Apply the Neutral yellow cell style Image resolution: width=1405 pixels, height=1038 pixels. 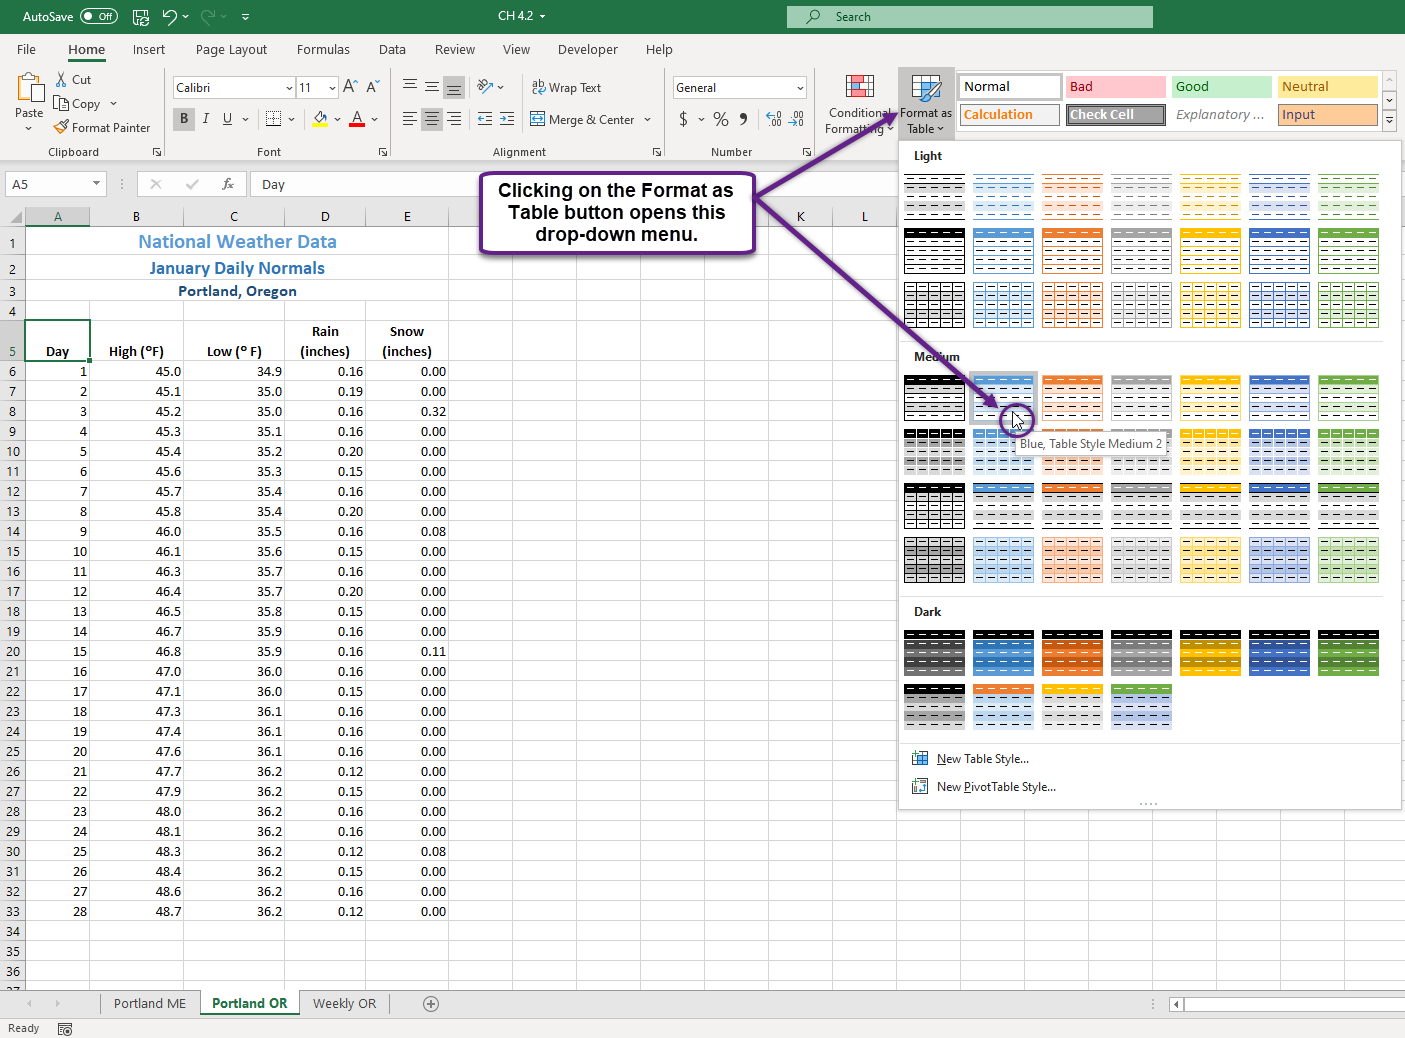pos(1328,87)
